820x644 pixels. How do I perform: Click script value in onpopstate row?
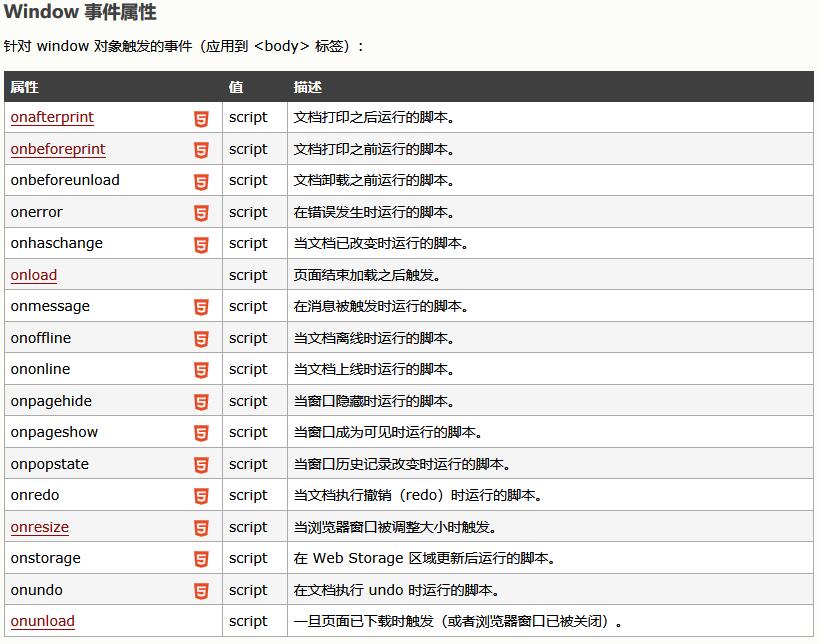248,465
